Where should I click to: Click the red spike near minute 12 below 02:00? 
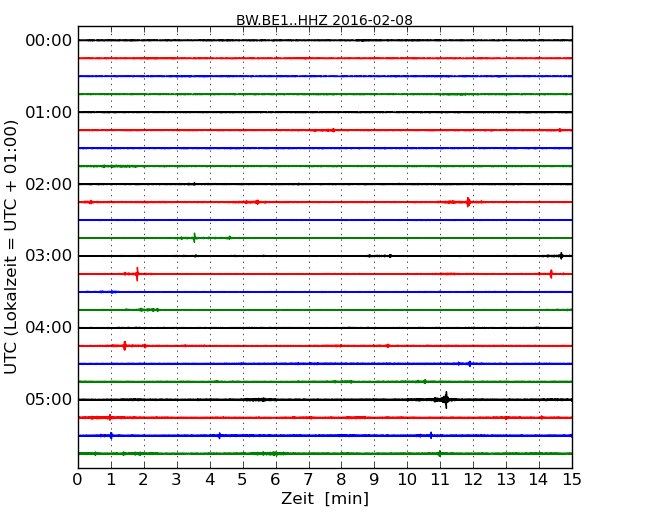coord(468,202)
